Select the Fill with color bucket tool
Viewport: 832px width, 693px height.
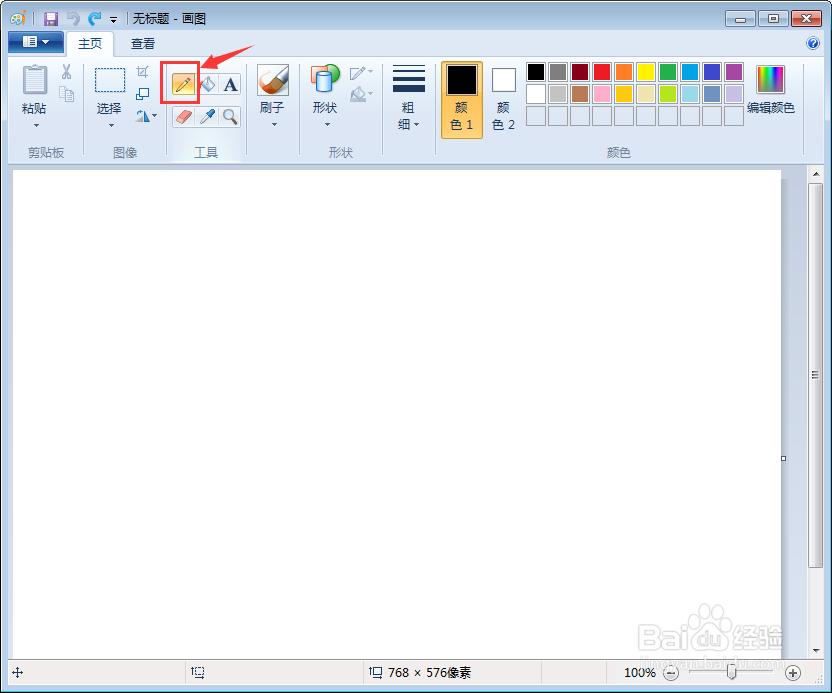point(207,84)
